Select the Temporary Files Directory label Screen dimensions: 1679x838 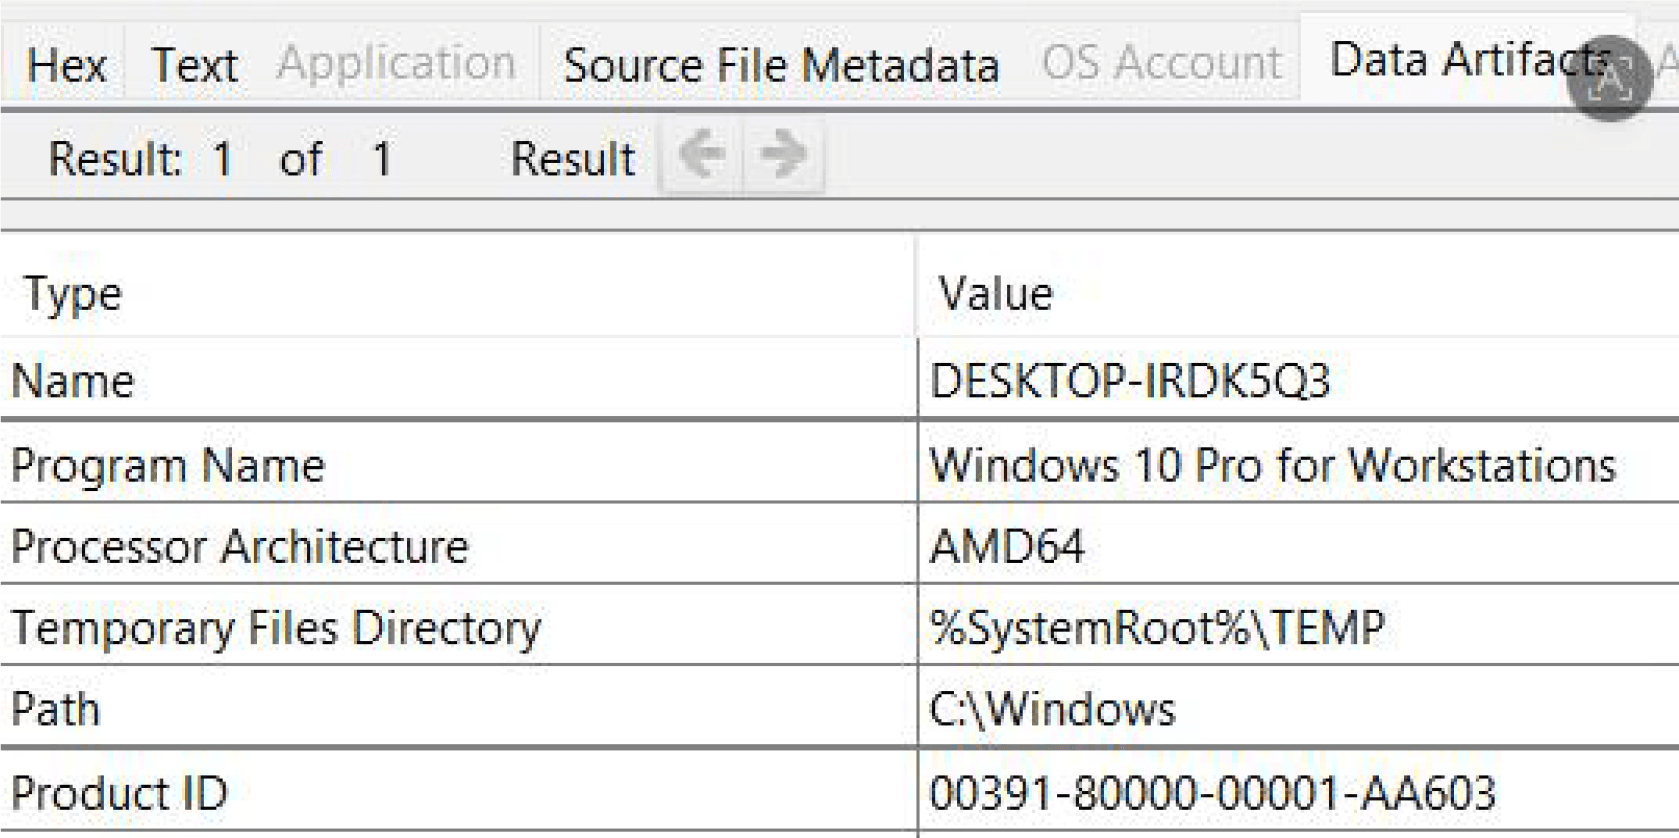coord(276,628)
